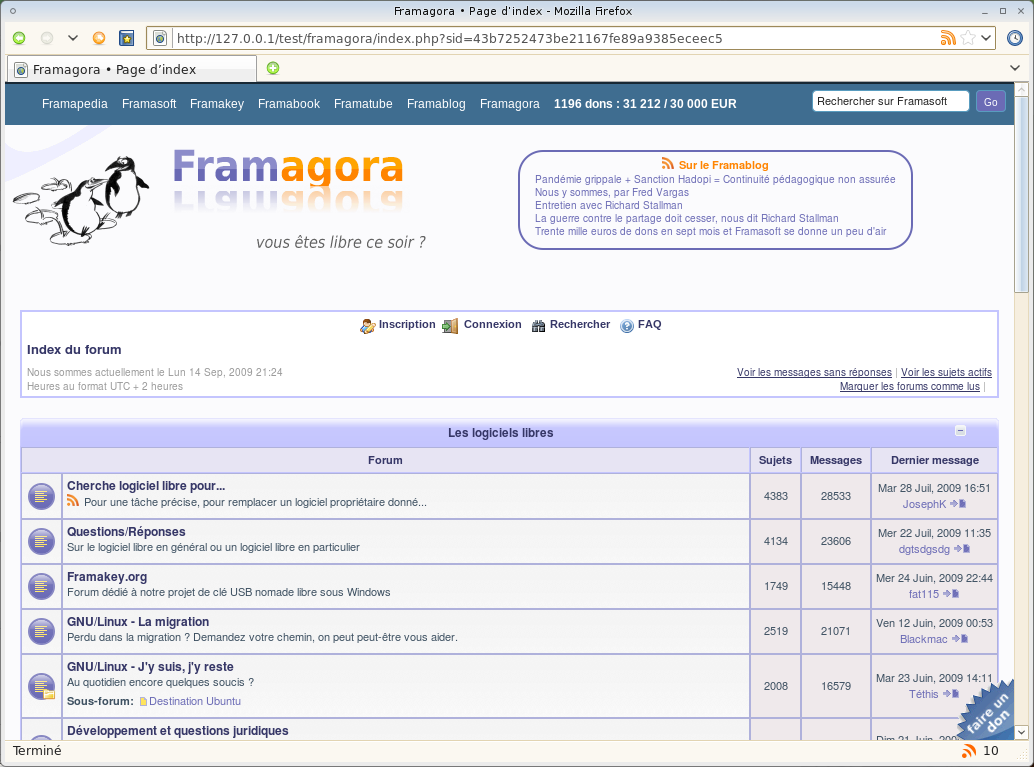Screen dimensions: 1034x767
Task: Open 'Voir les messages sans réponses'
Action: point(814,373)
